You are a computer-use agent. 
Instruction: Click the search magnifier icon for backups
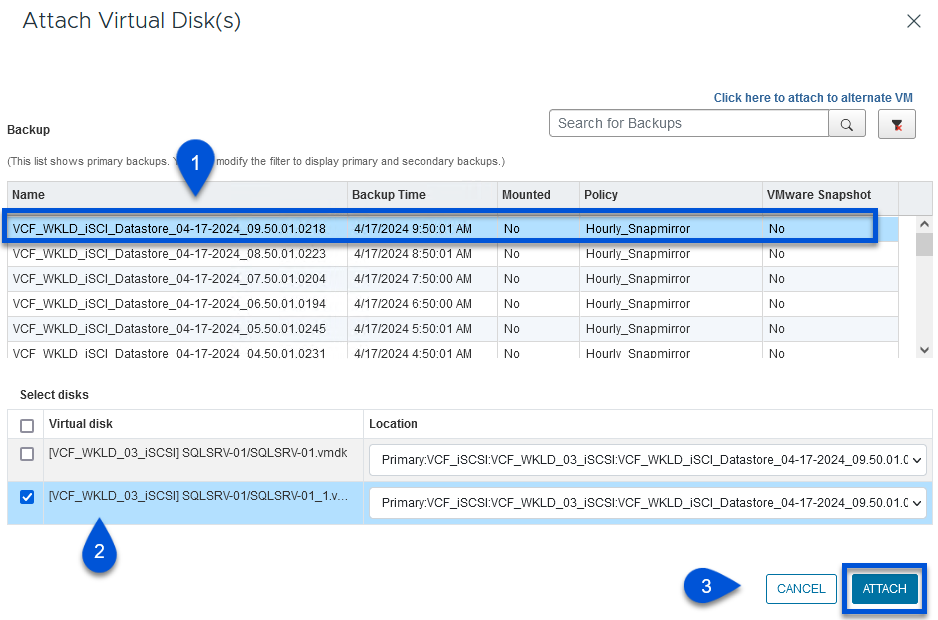(x=846, y=123)
